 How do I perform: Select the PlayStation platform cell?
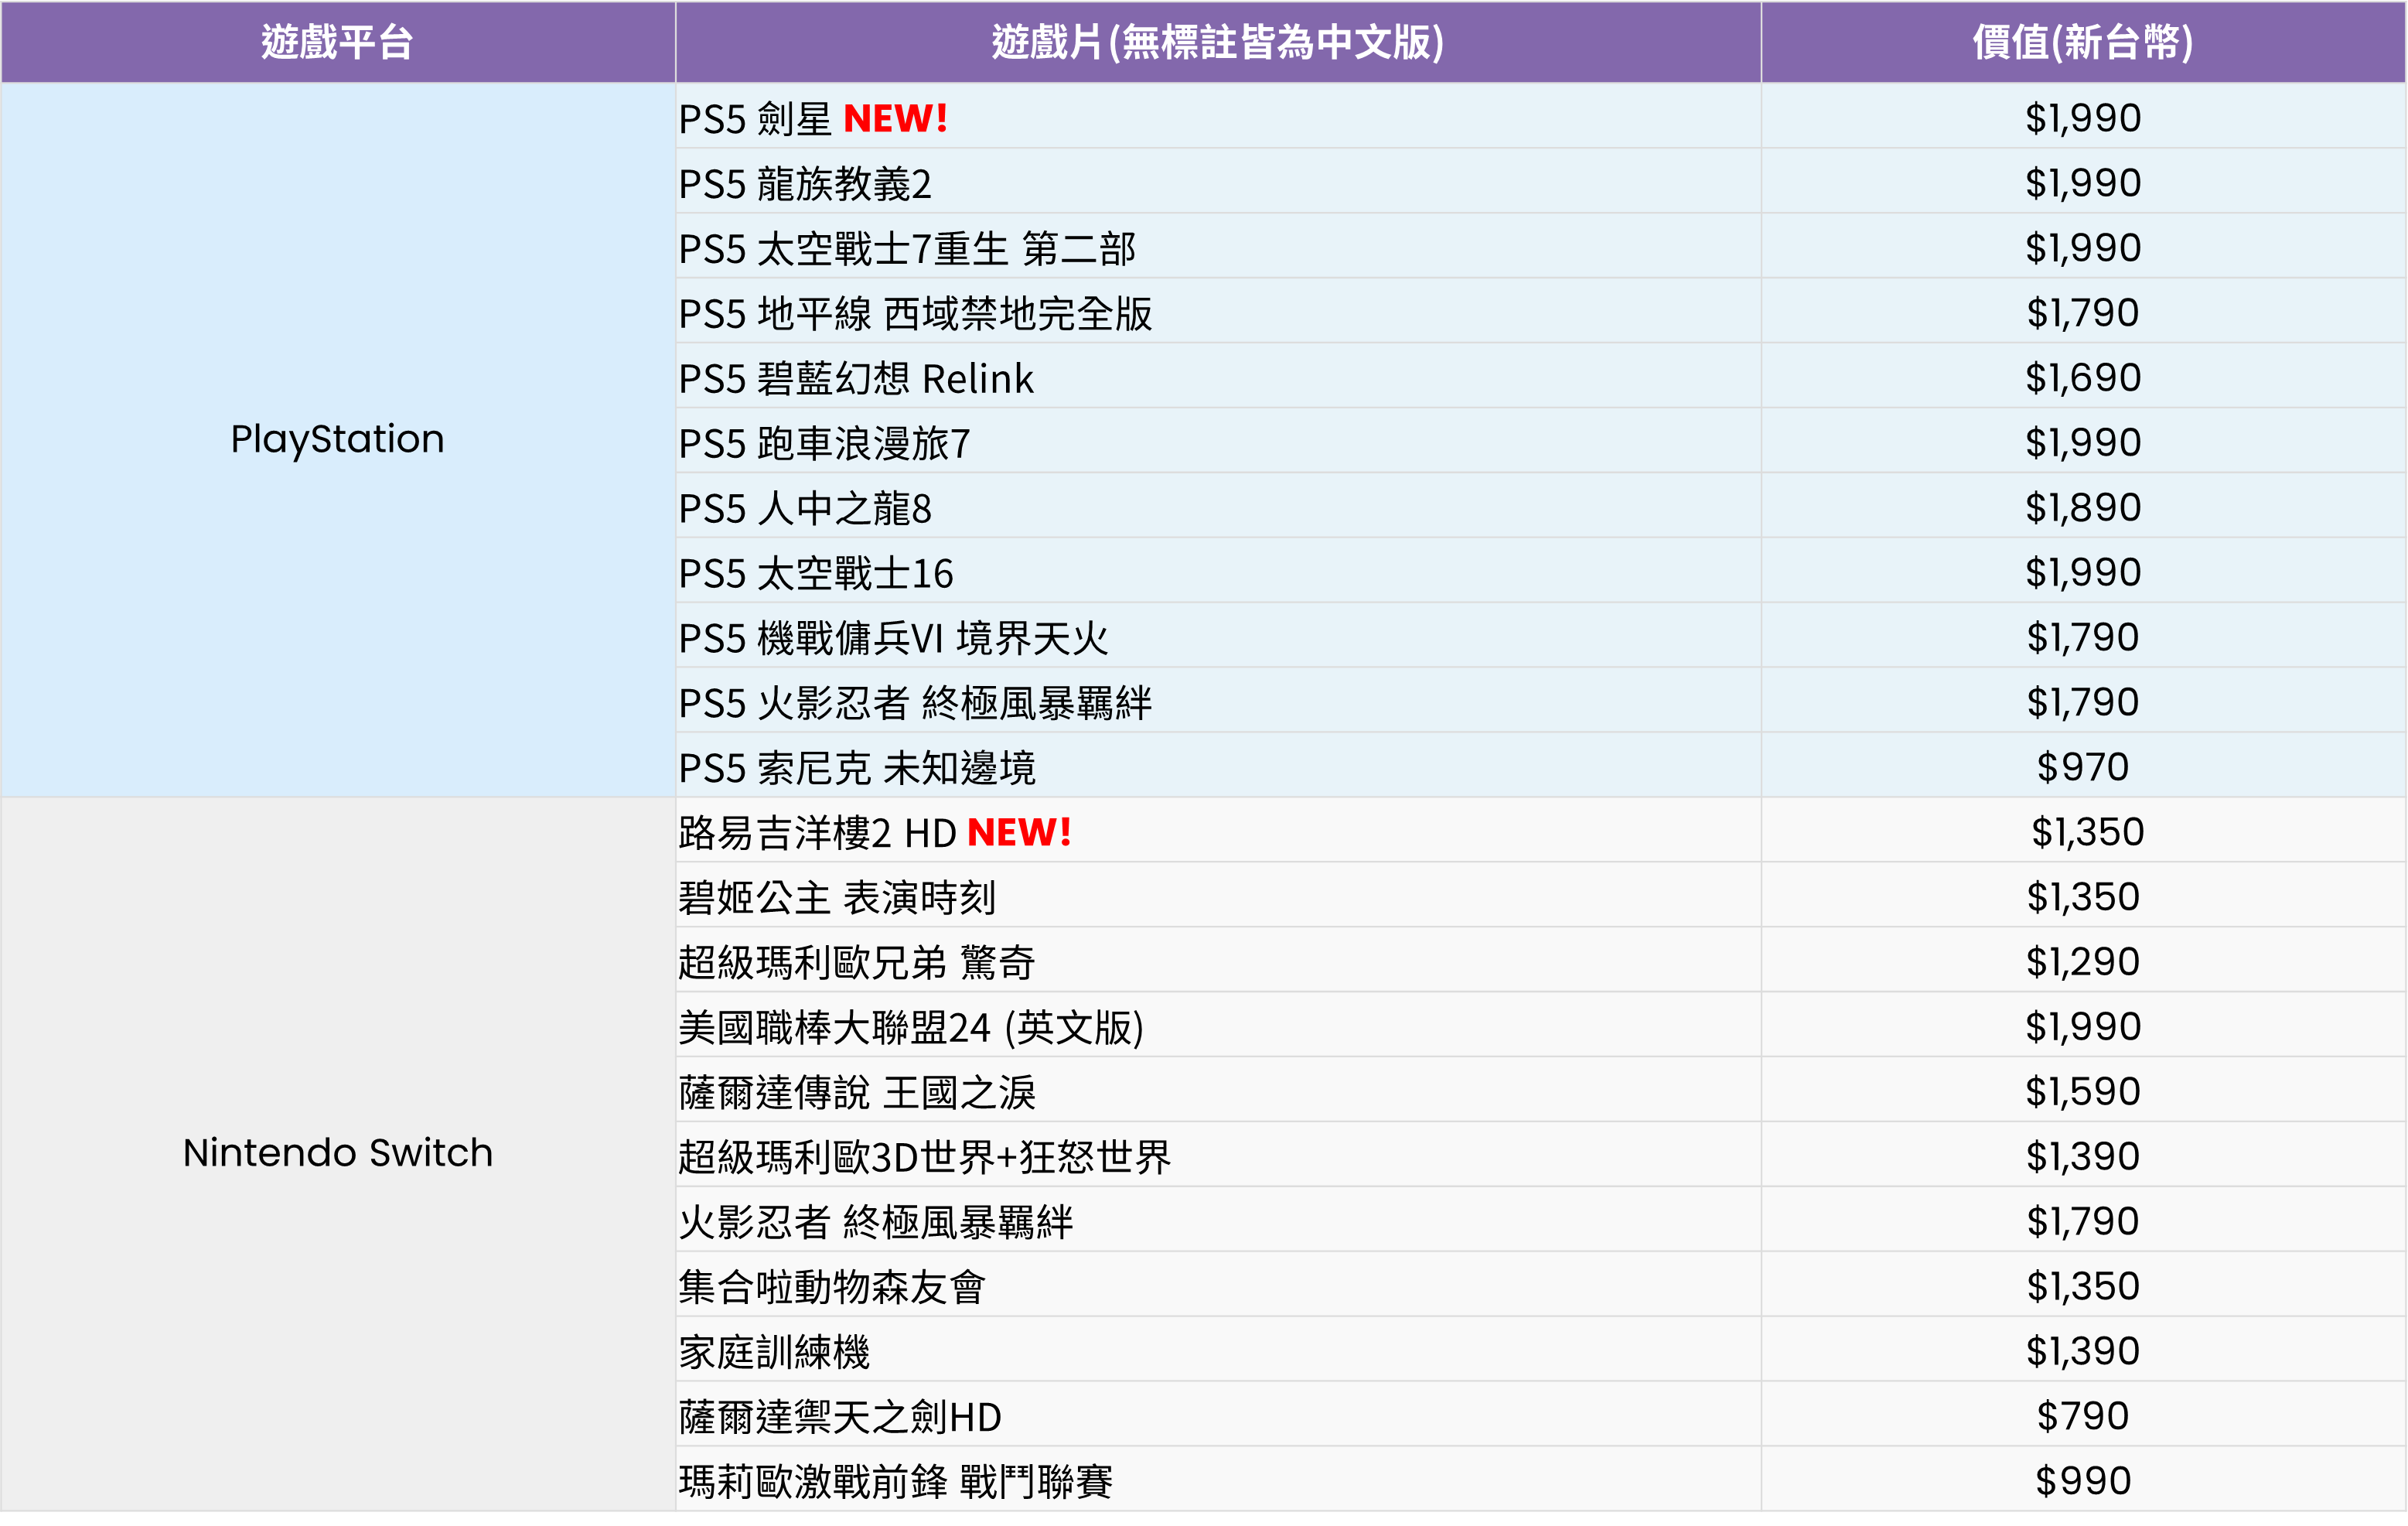337,439
